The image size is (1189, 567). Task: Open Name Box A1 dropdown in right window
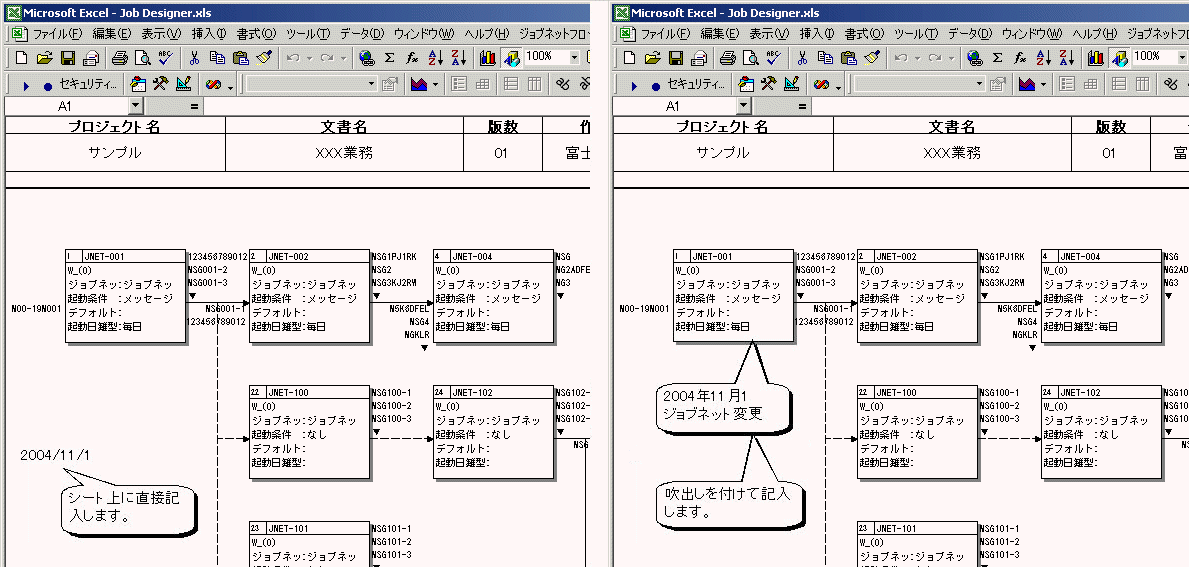pyautogui.click(x=744, y=107)
